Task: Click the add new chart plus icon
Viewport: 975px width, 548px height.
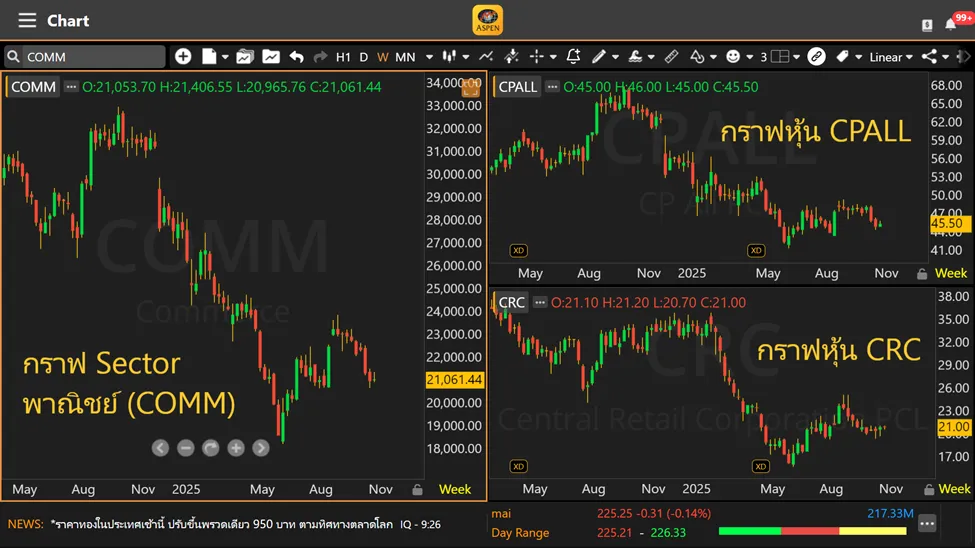Action: (x=183, y=57)
